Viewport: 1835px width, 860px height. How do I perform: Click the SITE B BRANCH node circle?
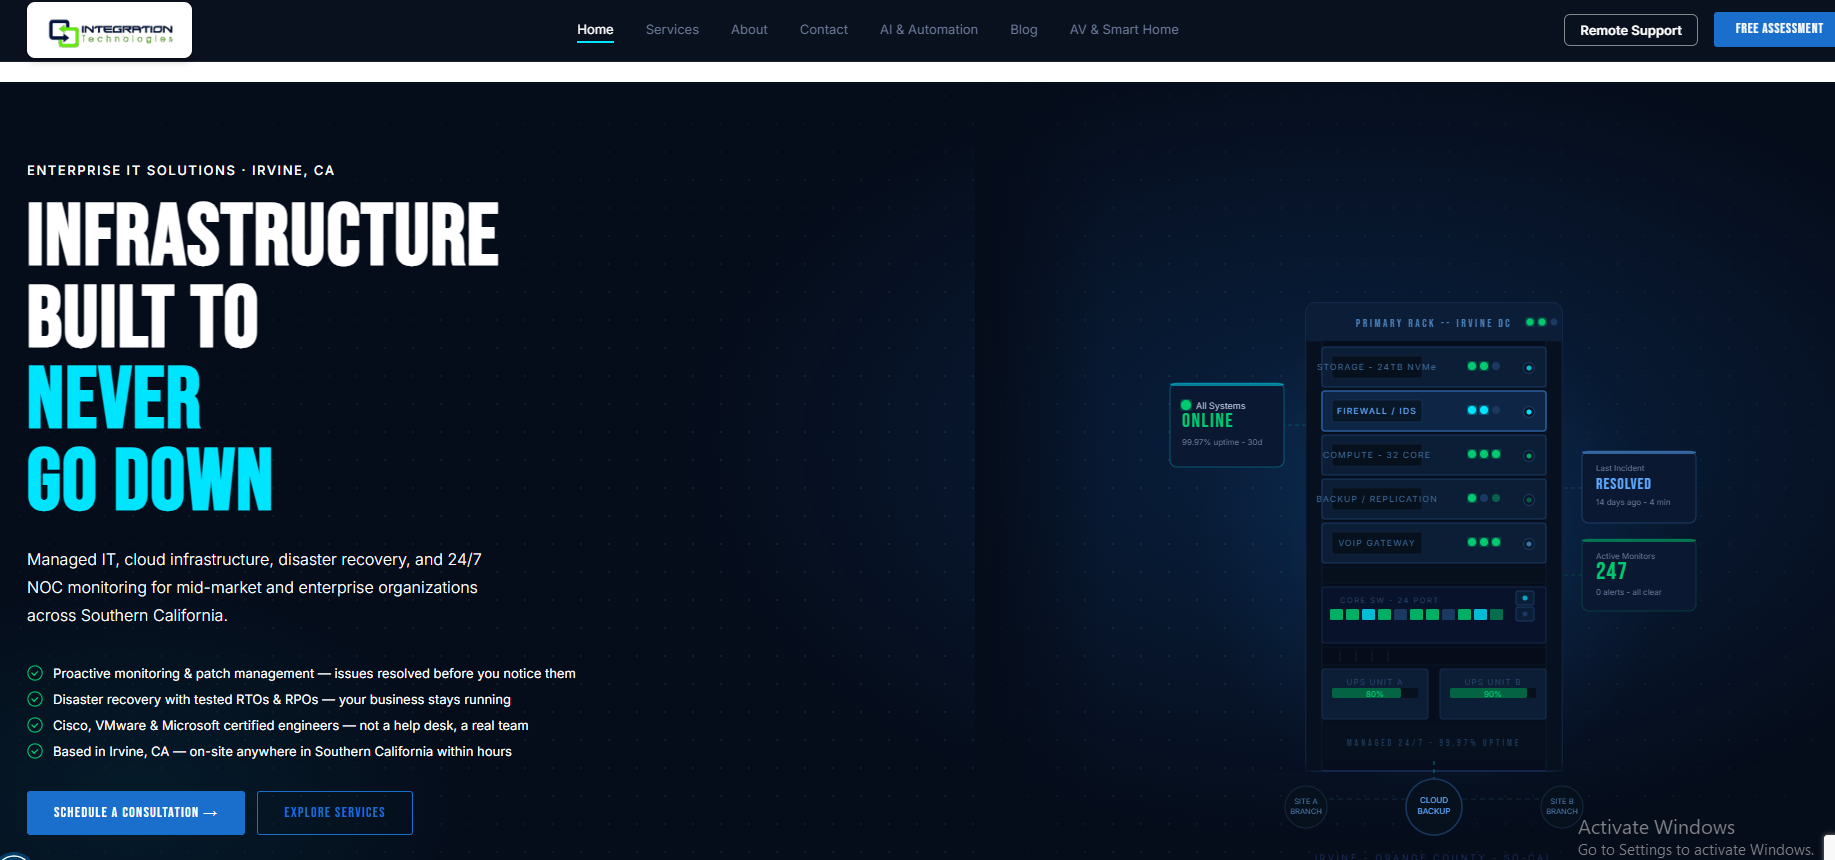[x=1562, y=806]
